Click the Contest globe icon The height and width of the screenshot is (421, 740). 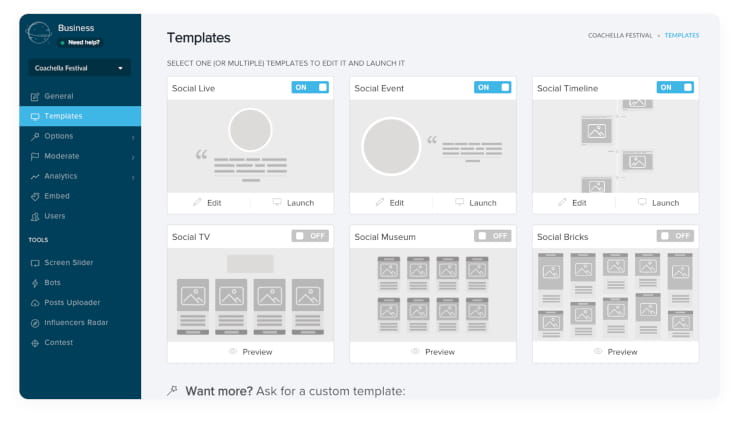[35, 343]
